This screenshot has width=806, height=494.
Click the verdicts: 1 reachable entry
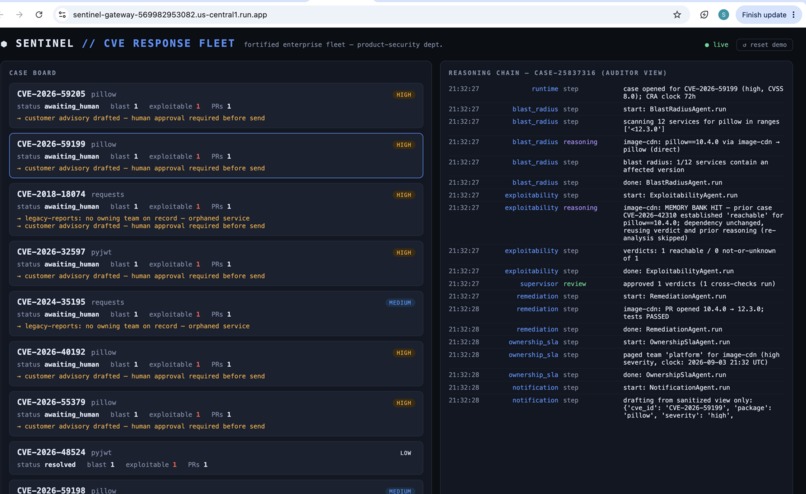[x=616, y=254]
